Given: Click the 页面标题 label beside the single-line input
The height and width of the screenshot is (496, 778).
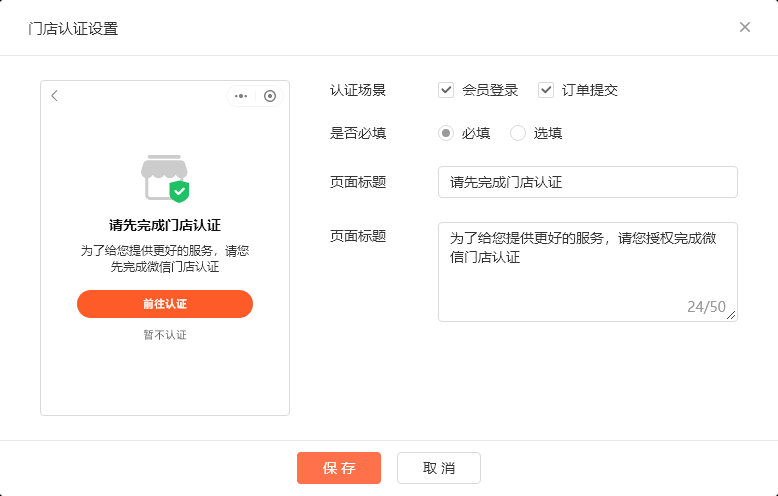Looking at the screenshot, I should coord(358,182).
